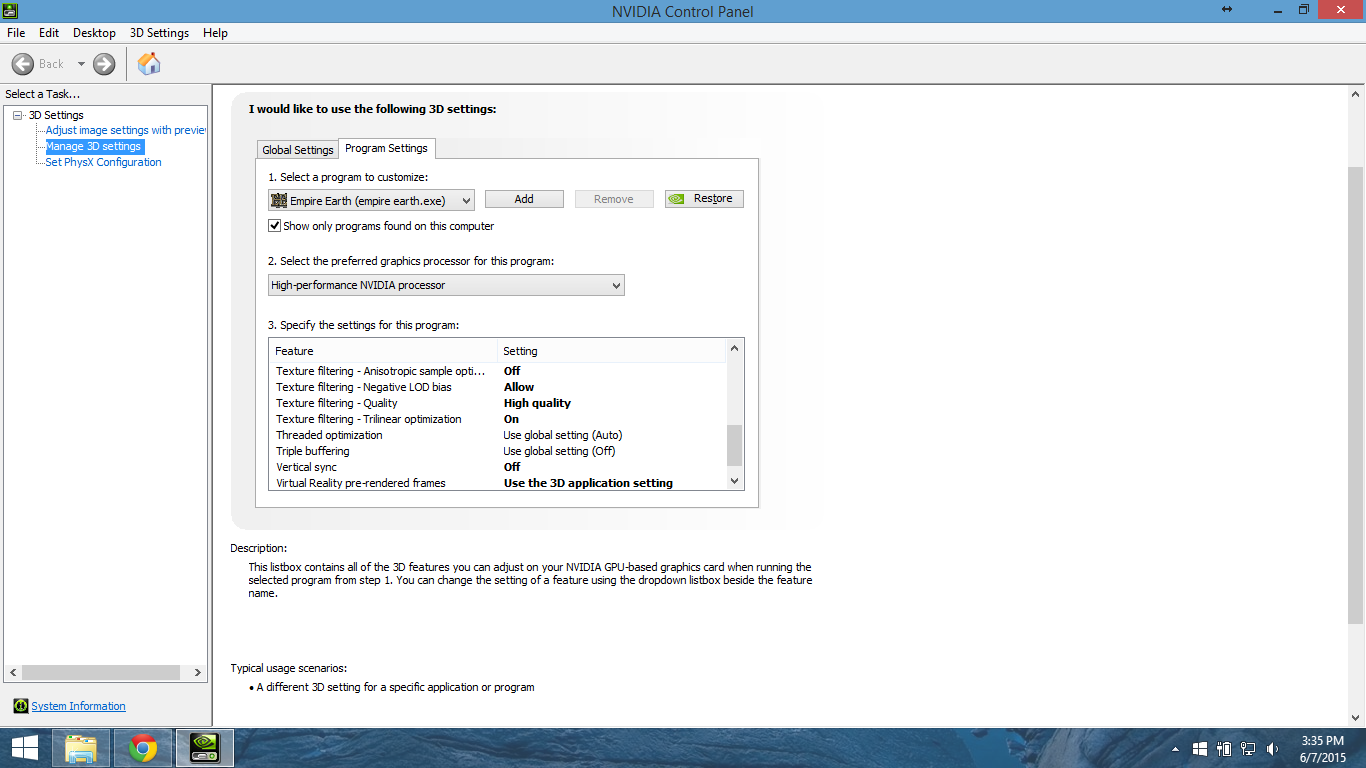
Task: Click the NVIDIA Control Panel taskbar icon
Action: click(205, 748)
